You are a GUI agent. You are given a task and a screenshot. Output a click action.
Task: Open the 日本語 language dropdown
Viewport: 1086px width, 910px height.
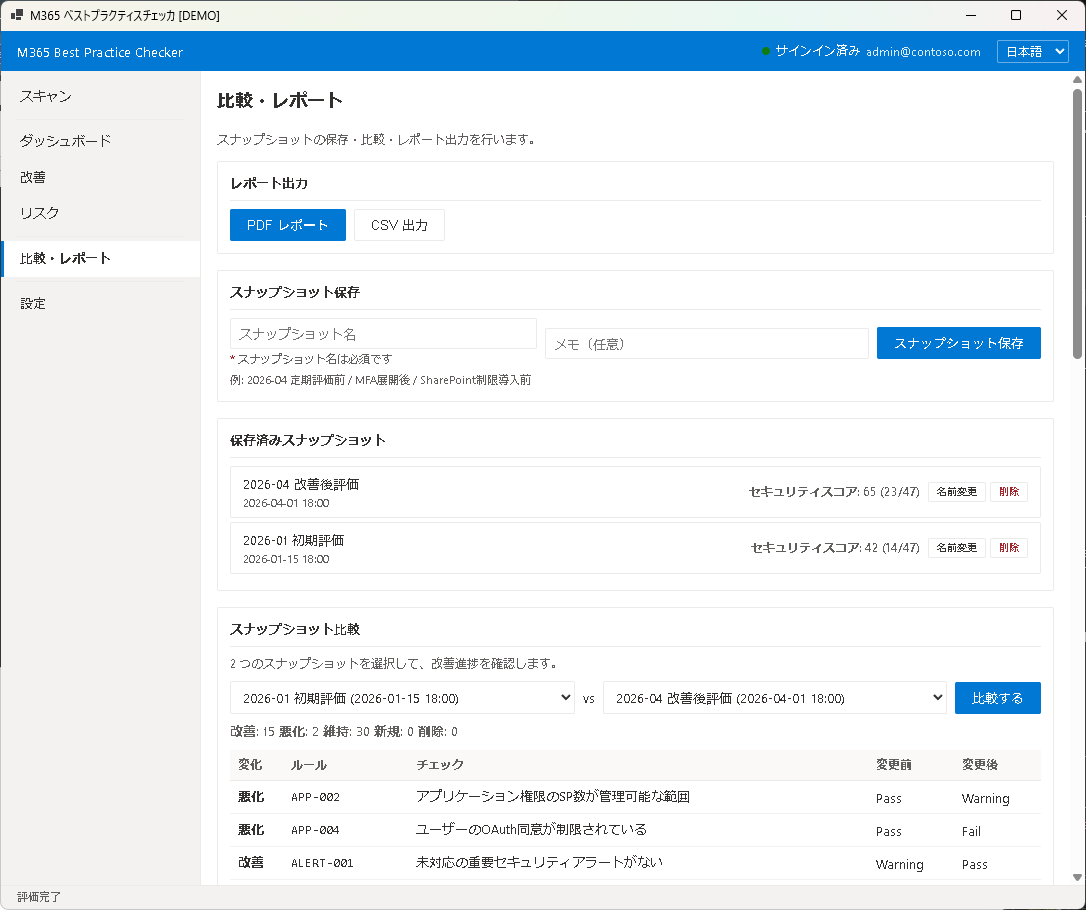[x=1032, y=52]
